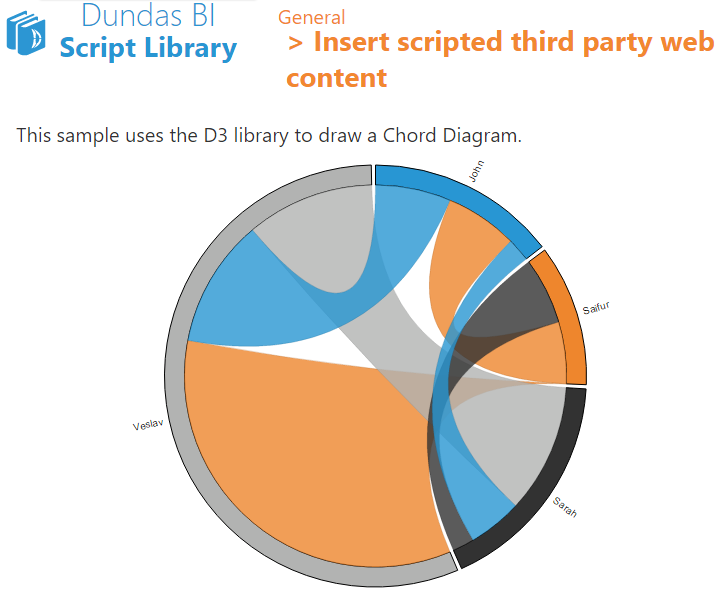The image size is (723, 593).
Task: Click the D3 Chord Diagram description text
Action: coord(269,136)
